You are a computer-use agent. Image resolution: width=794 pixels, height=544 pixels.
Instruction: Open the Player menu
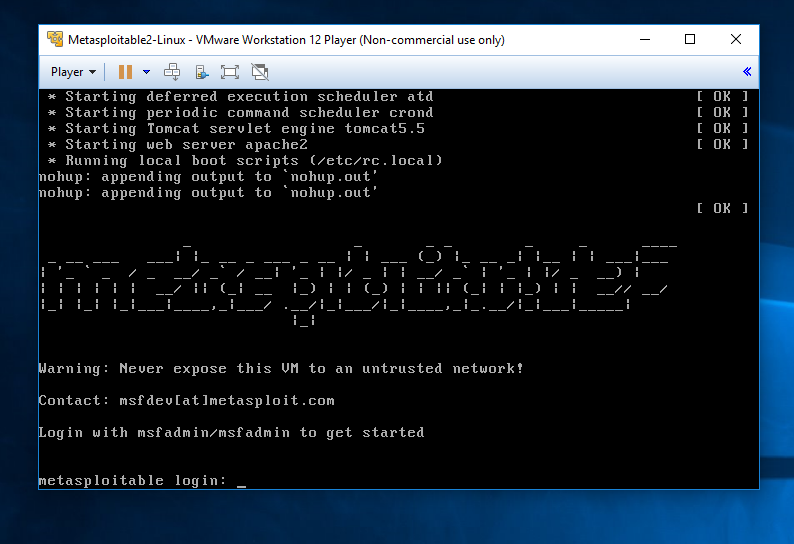[73, 72]
